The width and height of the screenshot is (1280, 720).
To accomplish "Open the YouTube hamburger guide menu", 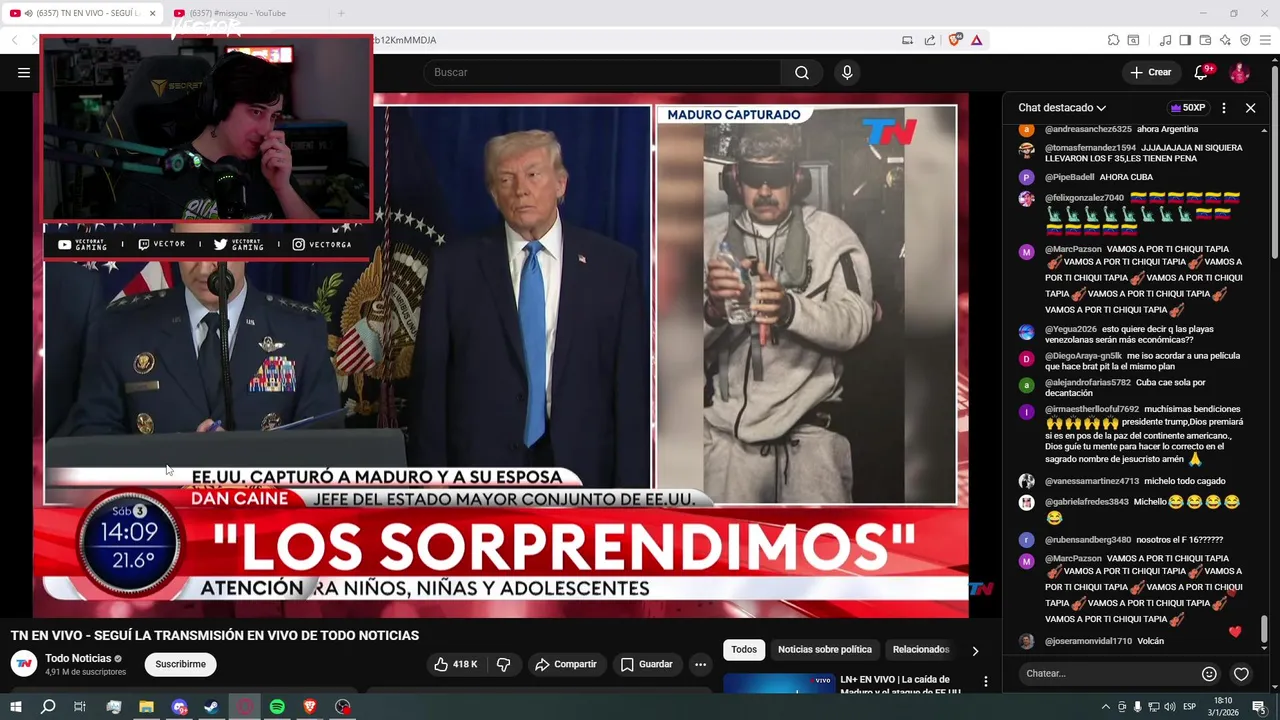I will point(24,72).
